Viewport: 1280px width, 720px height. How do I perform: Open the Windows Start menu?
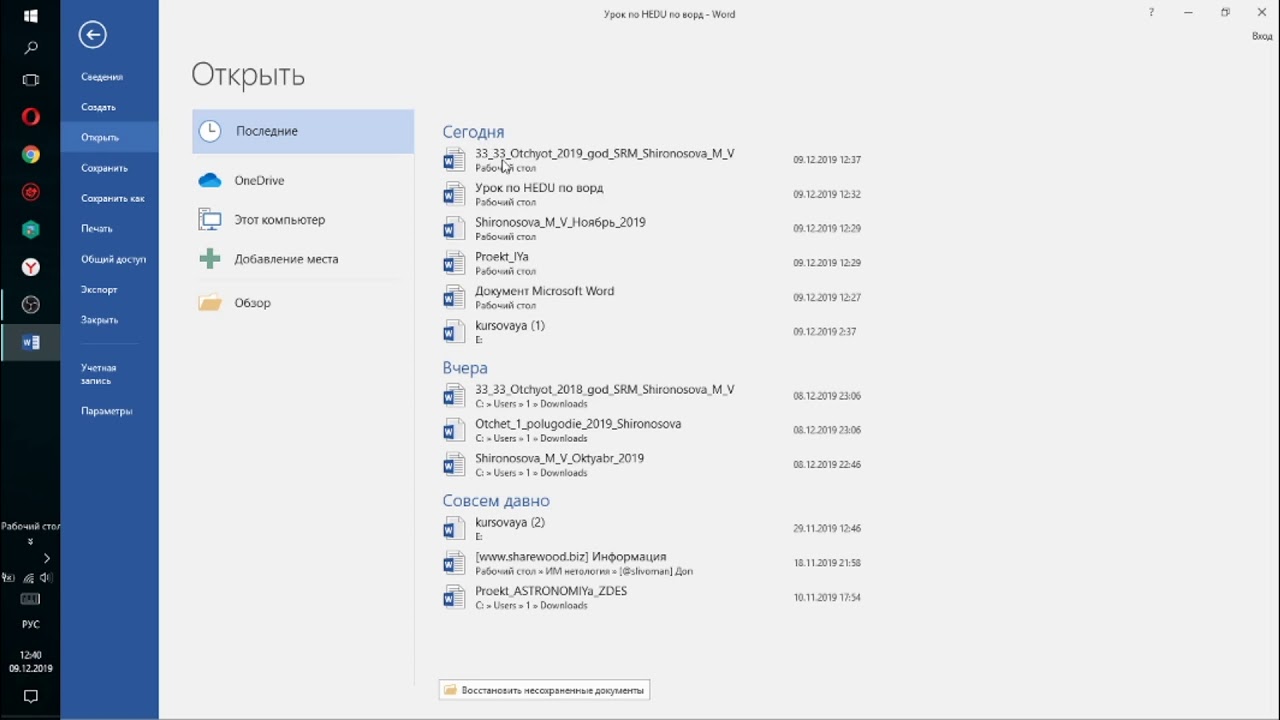point(31,16)
